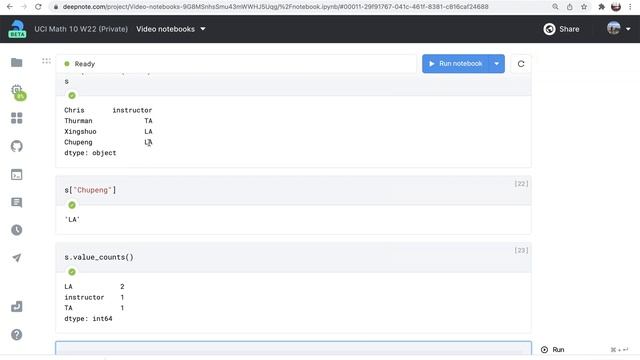Click the Deepnote BETA logo
This screenshot has width=640, height=360.
(x=17, y=29)
